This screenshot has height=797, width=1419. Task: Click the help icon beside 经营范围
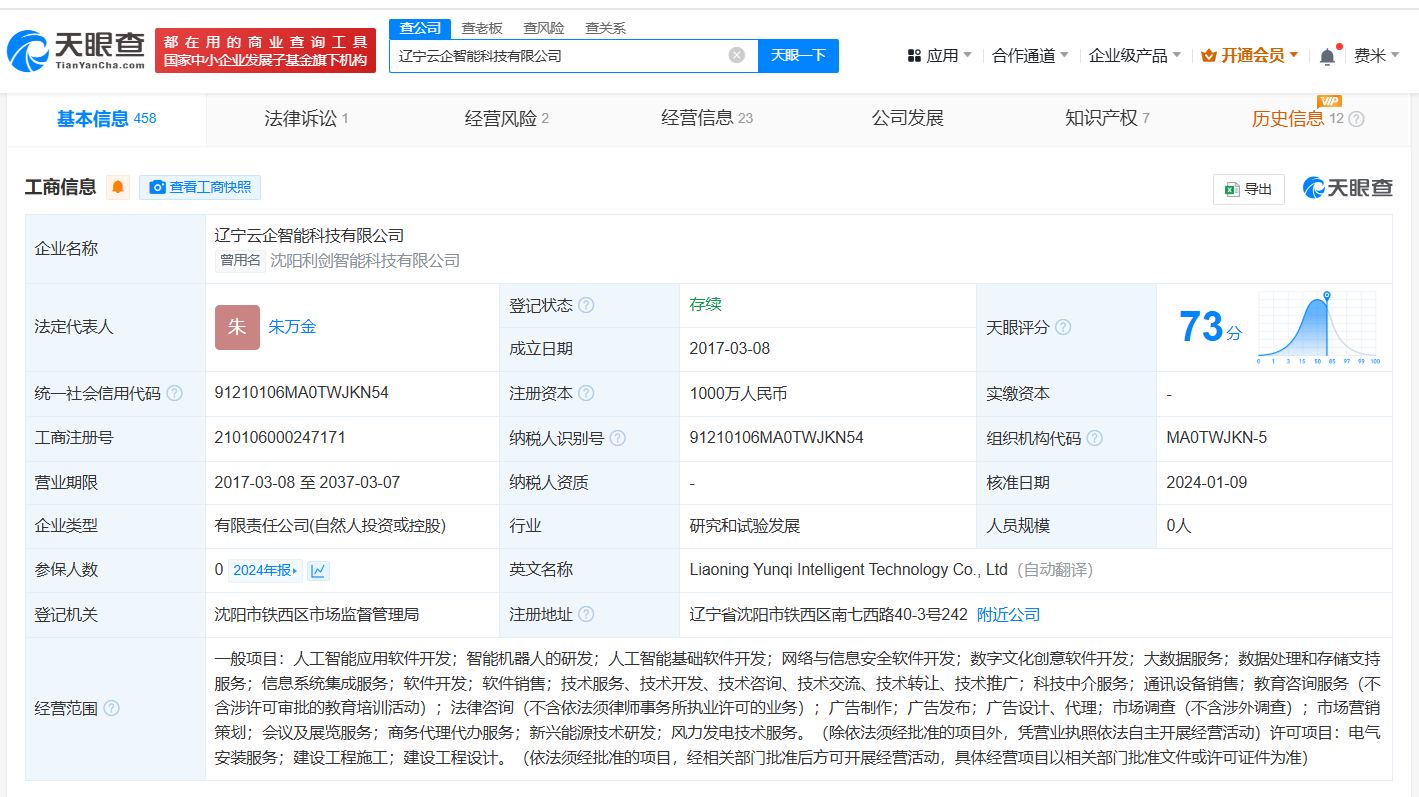pyautogui.click(x=111, y=708)
